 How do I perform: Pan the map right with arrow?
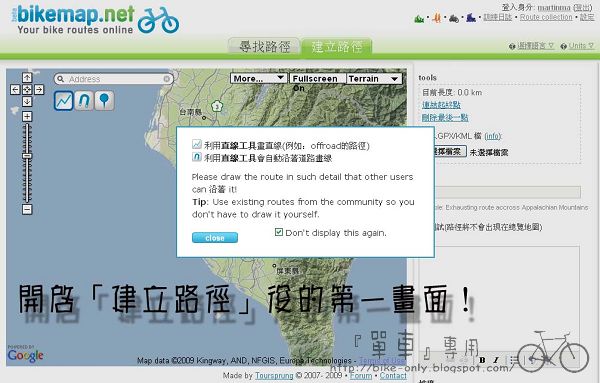39,90
